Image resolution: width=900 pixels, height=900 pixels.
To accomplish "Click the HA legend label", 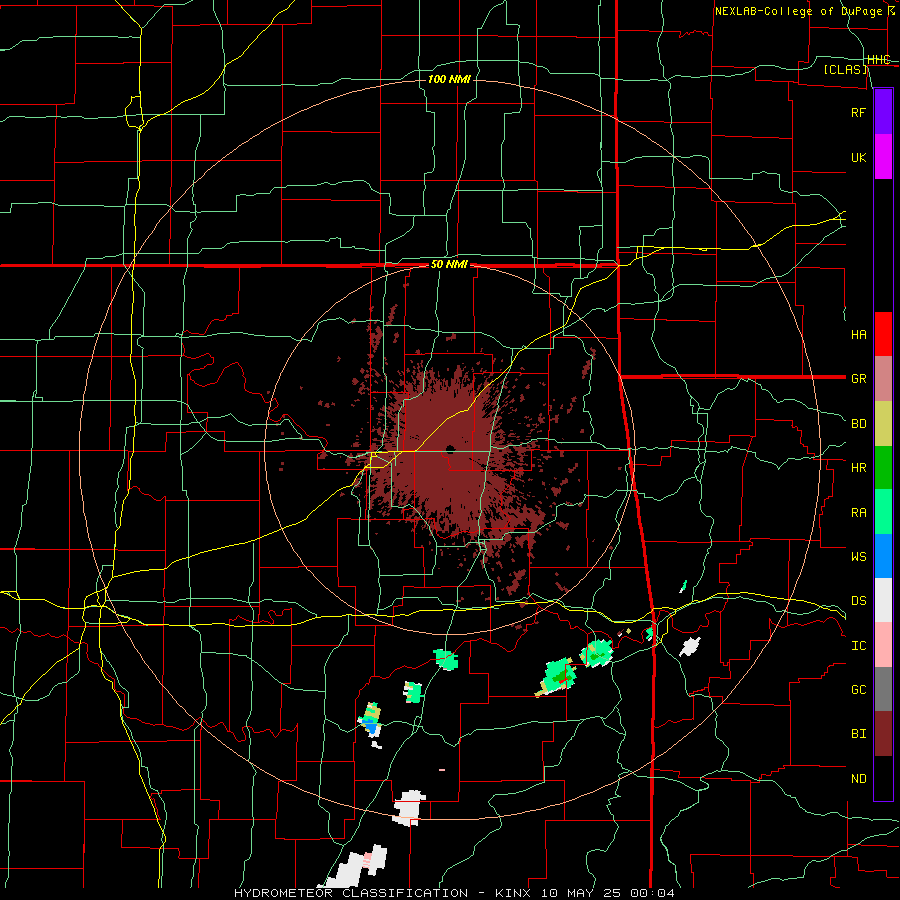I will pos(858,334).
